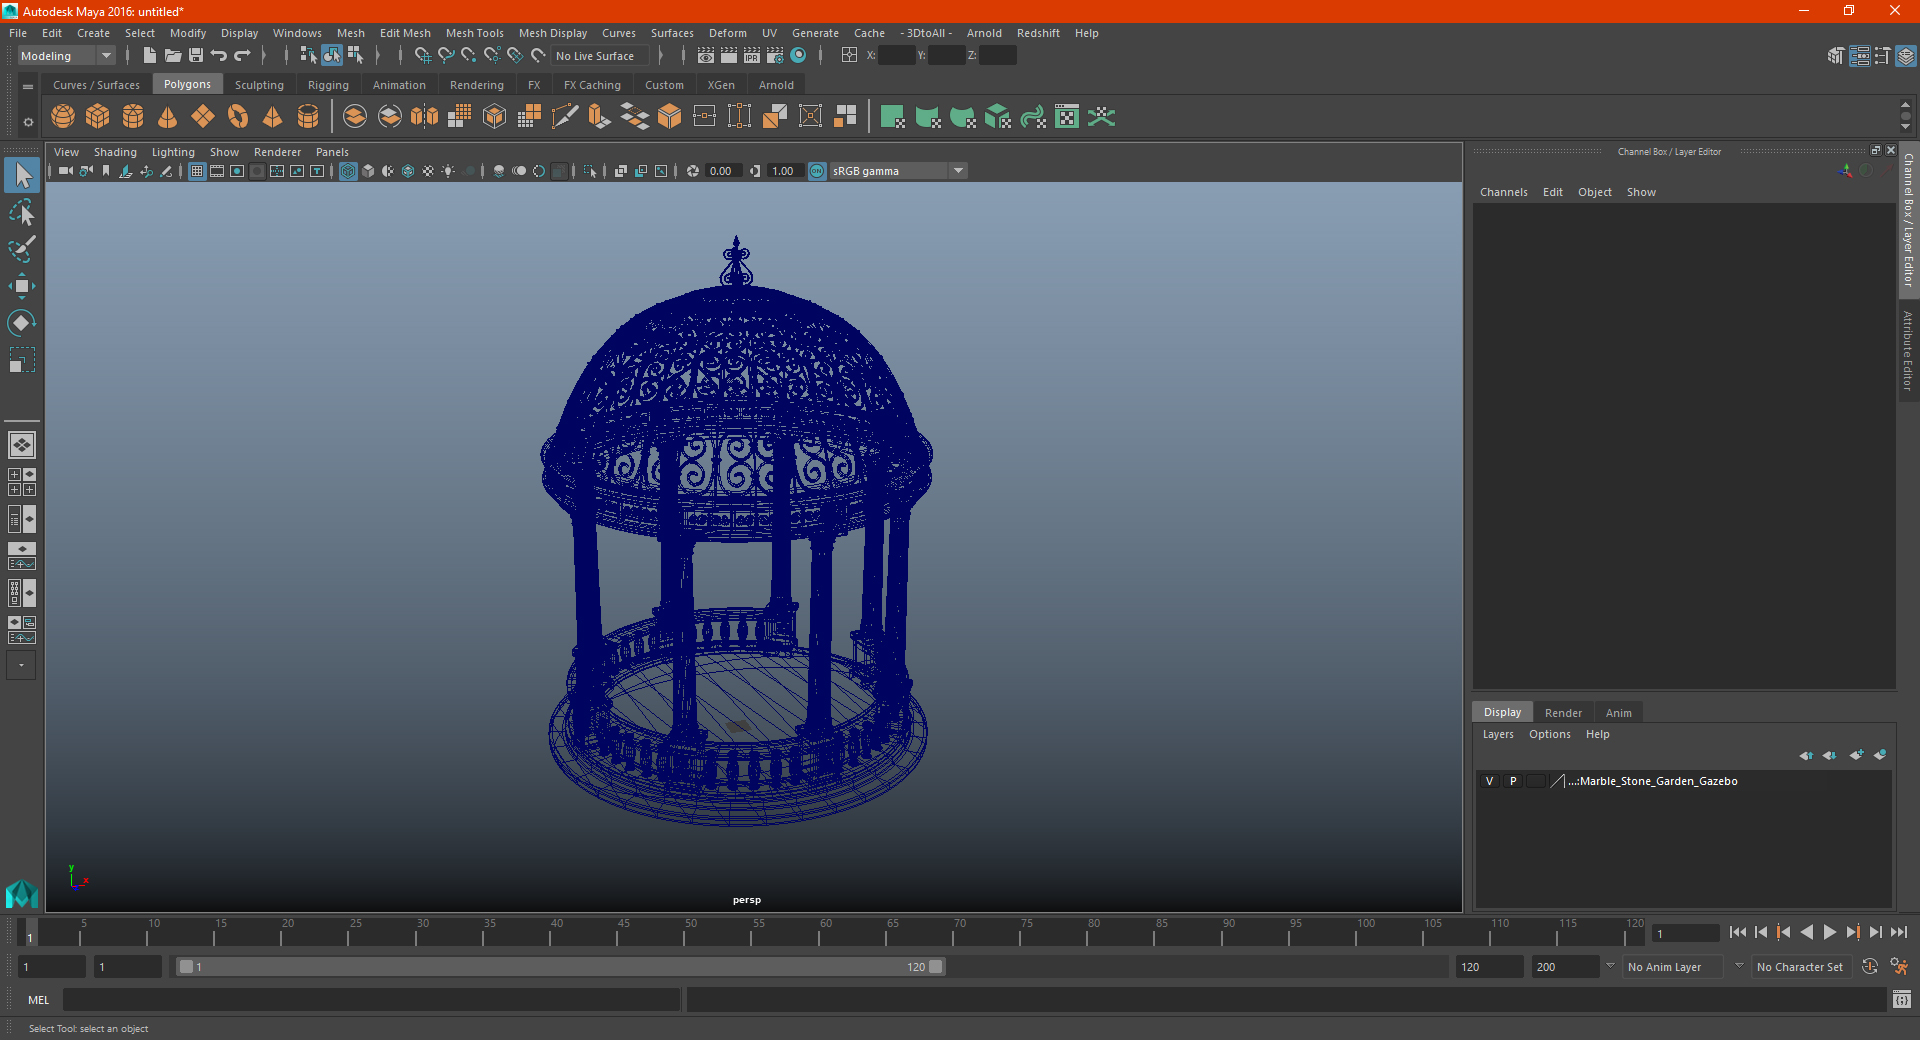The image size is (1920, 1040).
Task: Open the viewport Lighting menu
Action: click(173, 152)
